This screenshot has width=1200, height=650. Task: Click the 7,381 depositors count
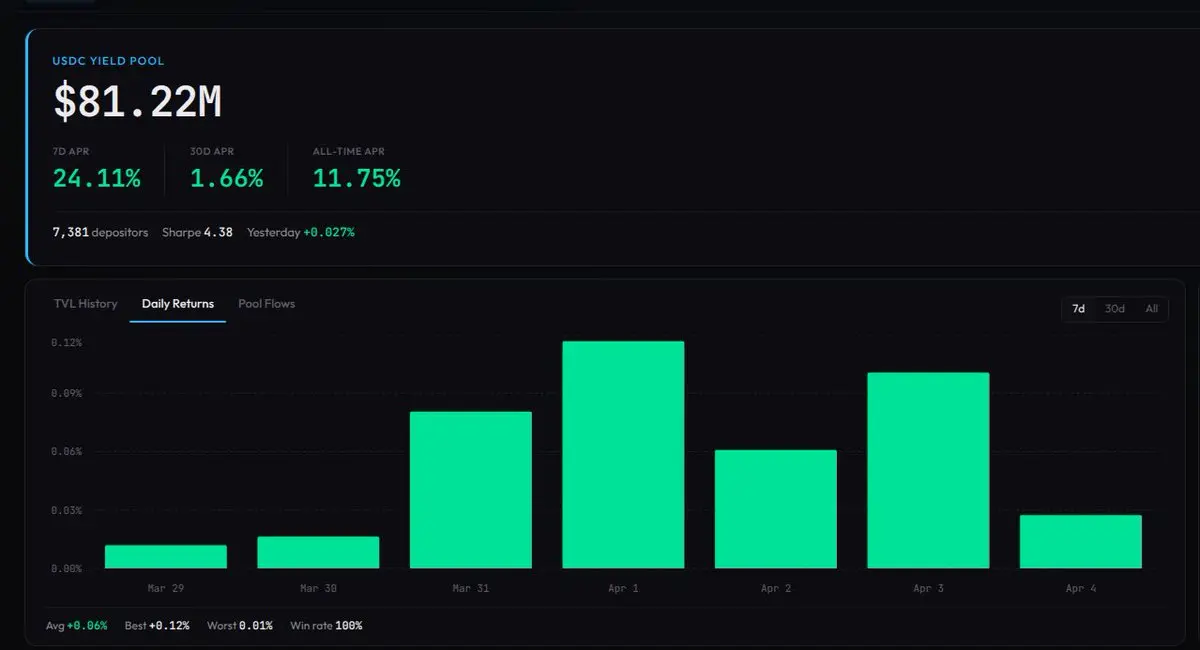(x=100, y=232)
